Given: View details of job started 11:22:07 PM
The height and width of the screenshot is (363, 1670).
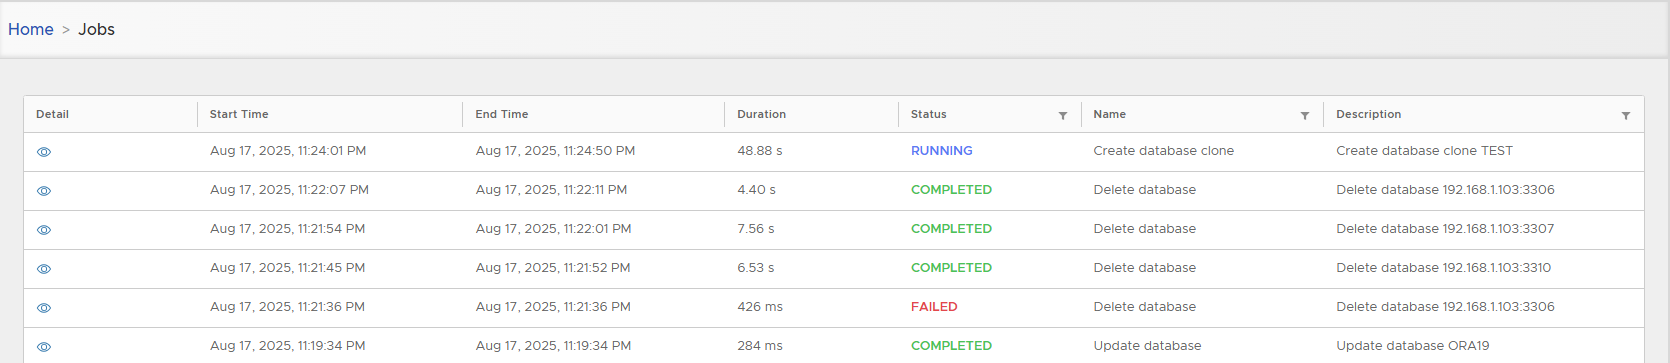Looking at the screenshot, I should [x=44, y=191].
